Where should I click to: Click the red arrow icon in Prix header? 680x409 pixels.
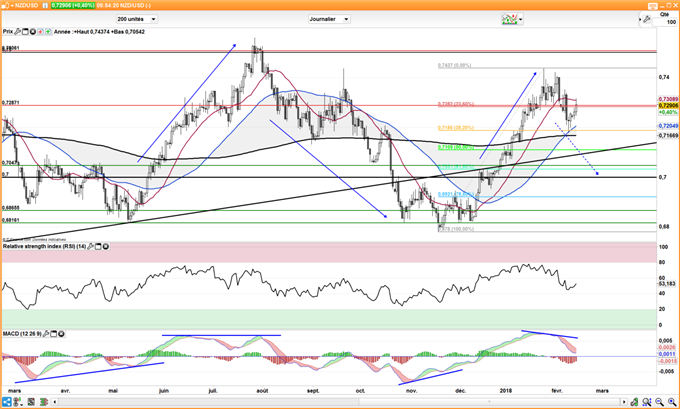pos(40,32)
